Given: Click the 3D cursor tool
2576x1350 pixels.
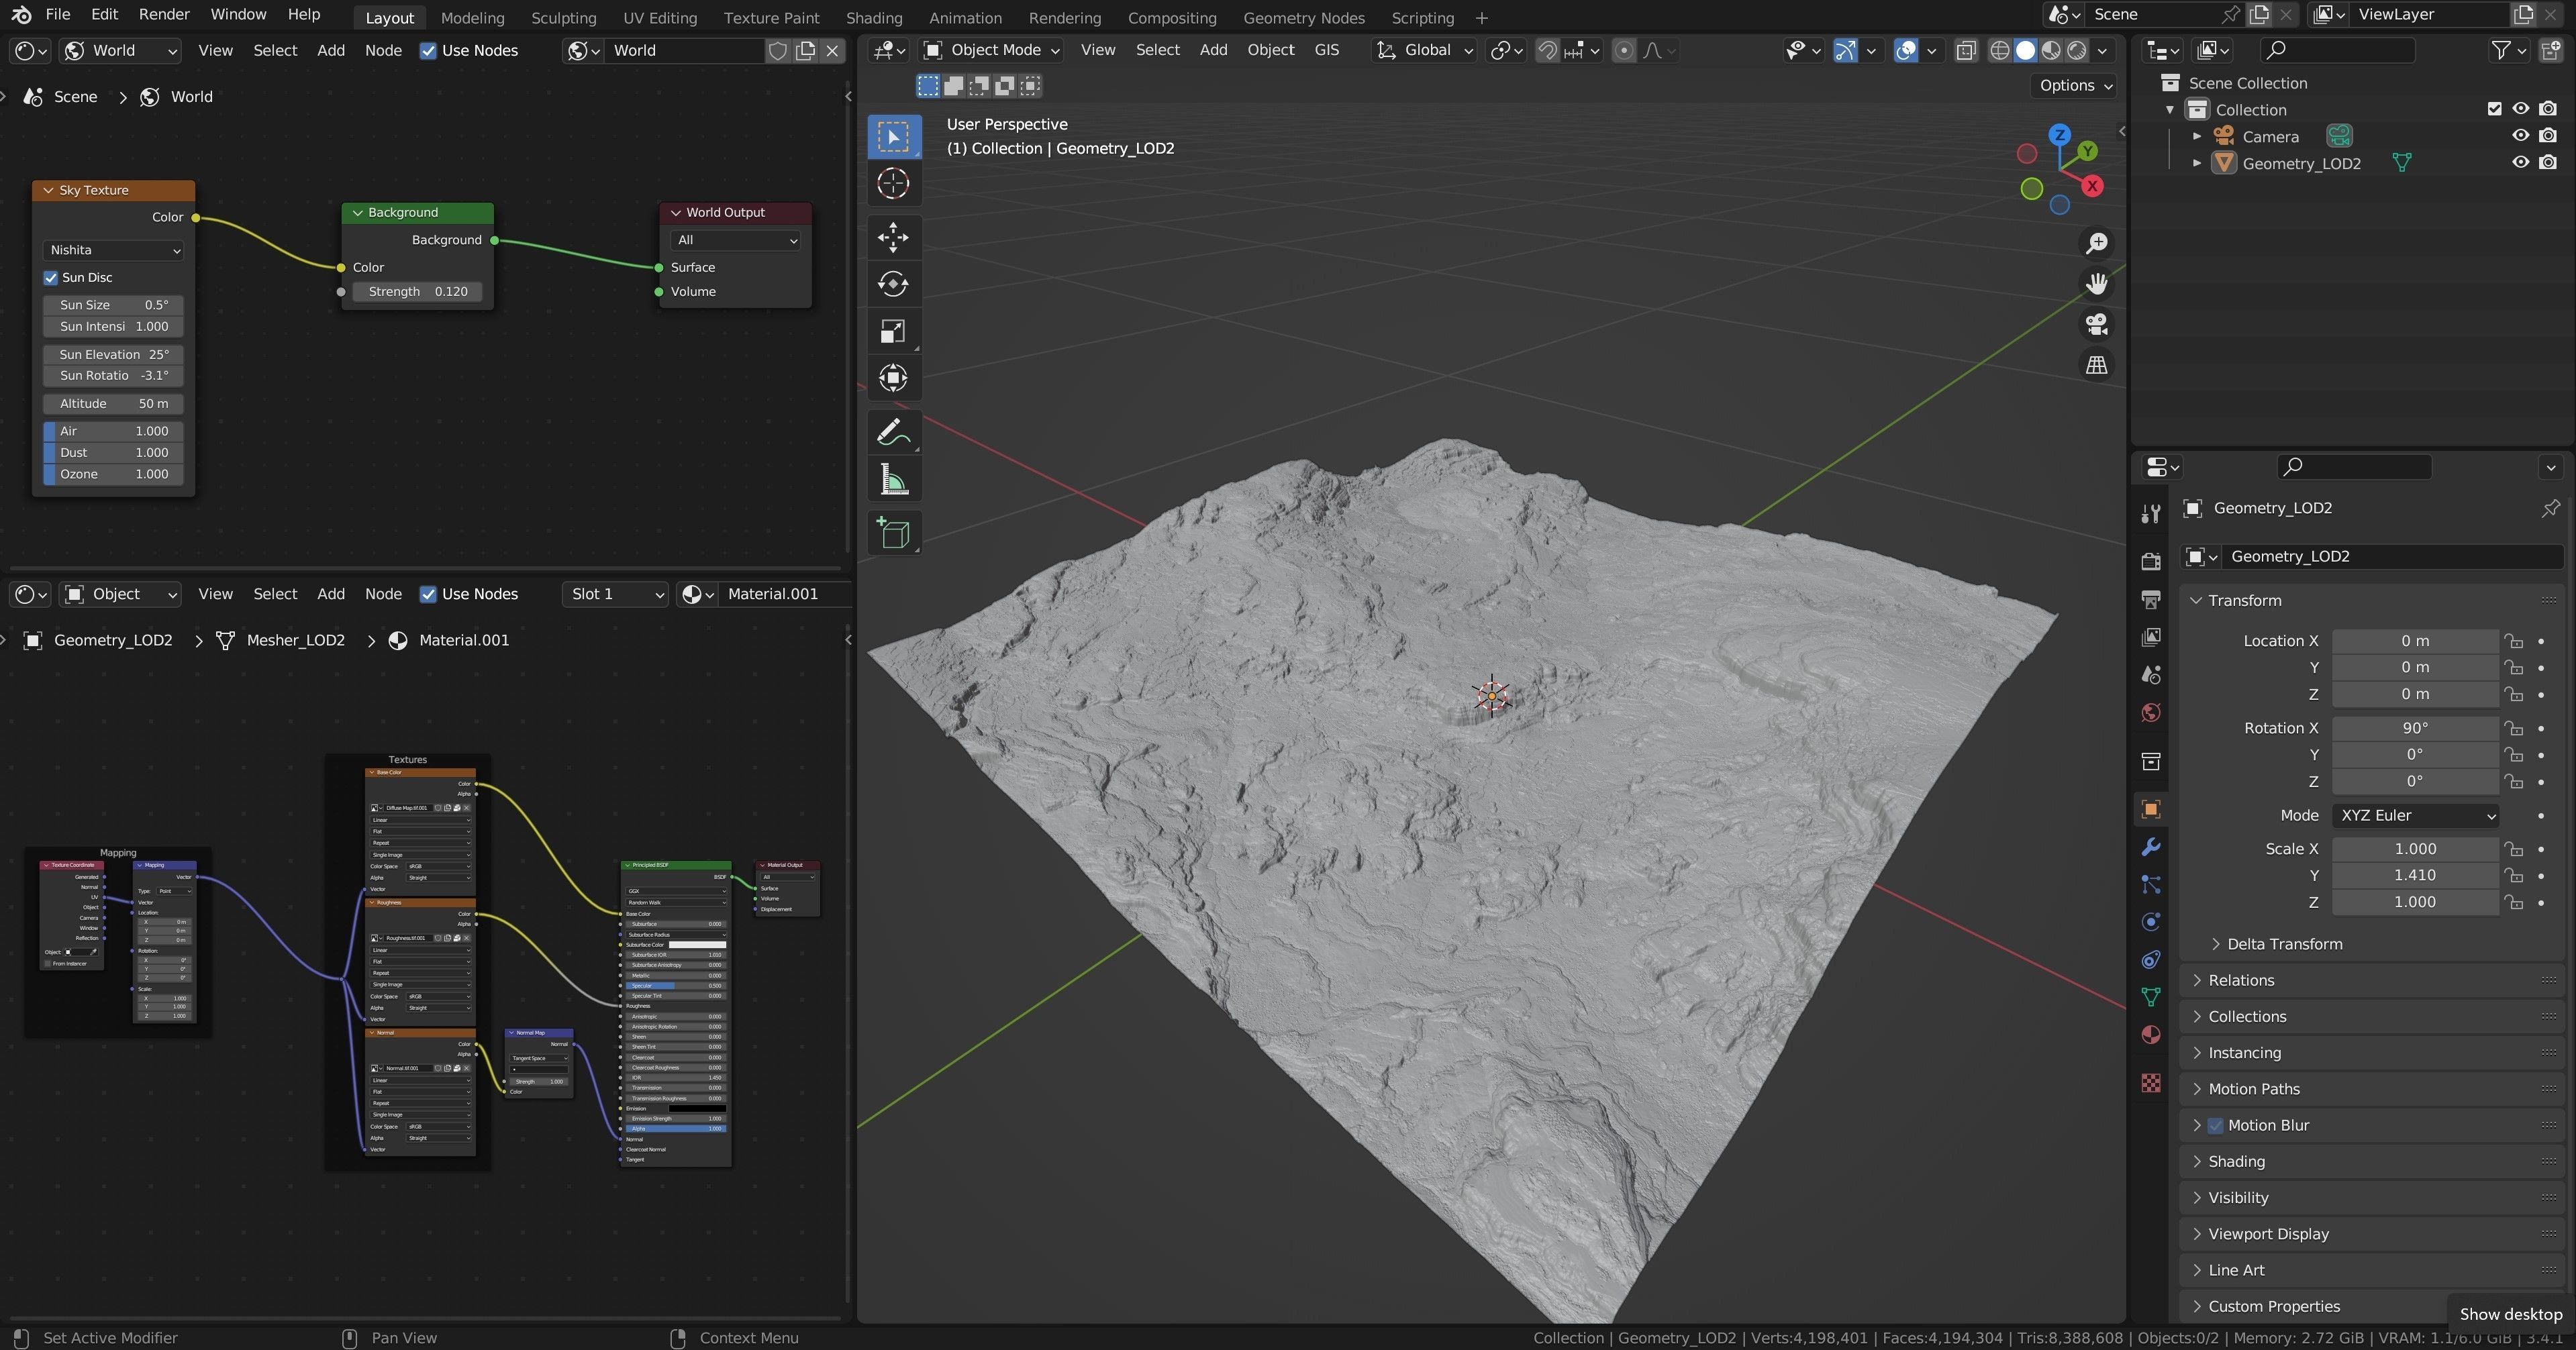Looking at the screenshot, I should [x=893, y=184].
